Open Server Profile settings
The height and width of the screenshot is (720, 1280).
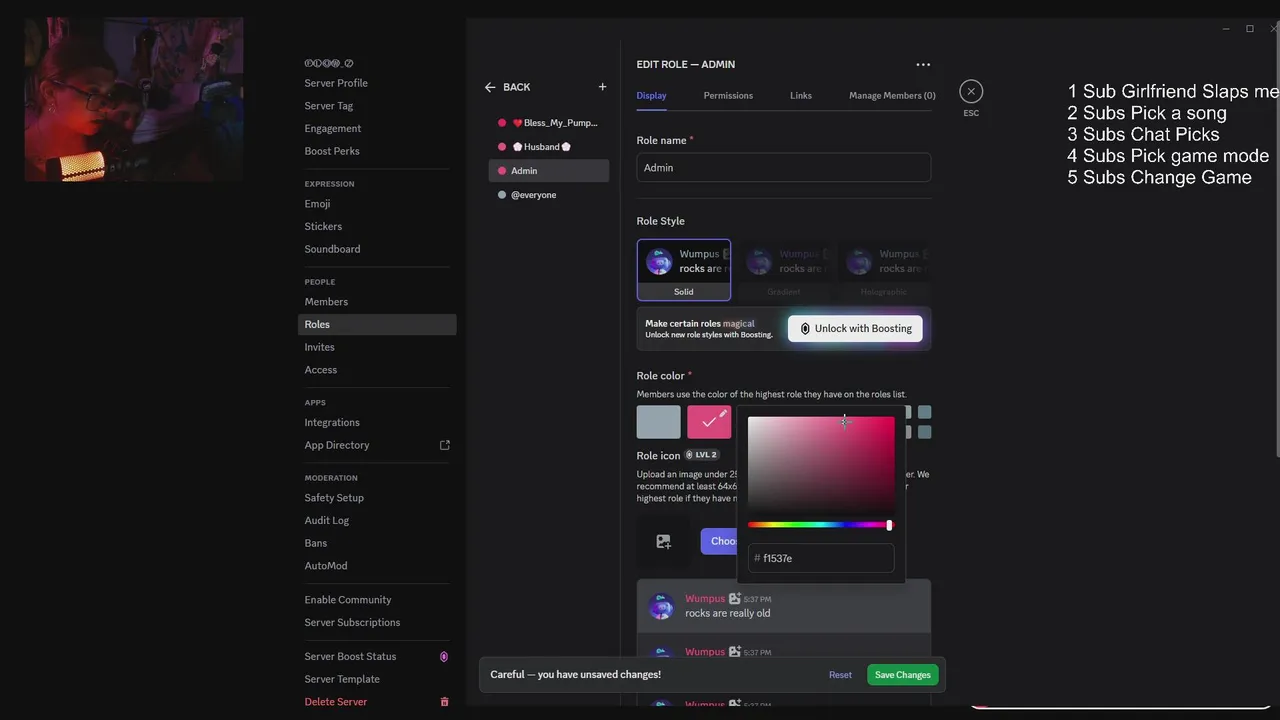[x=336, y=83]
